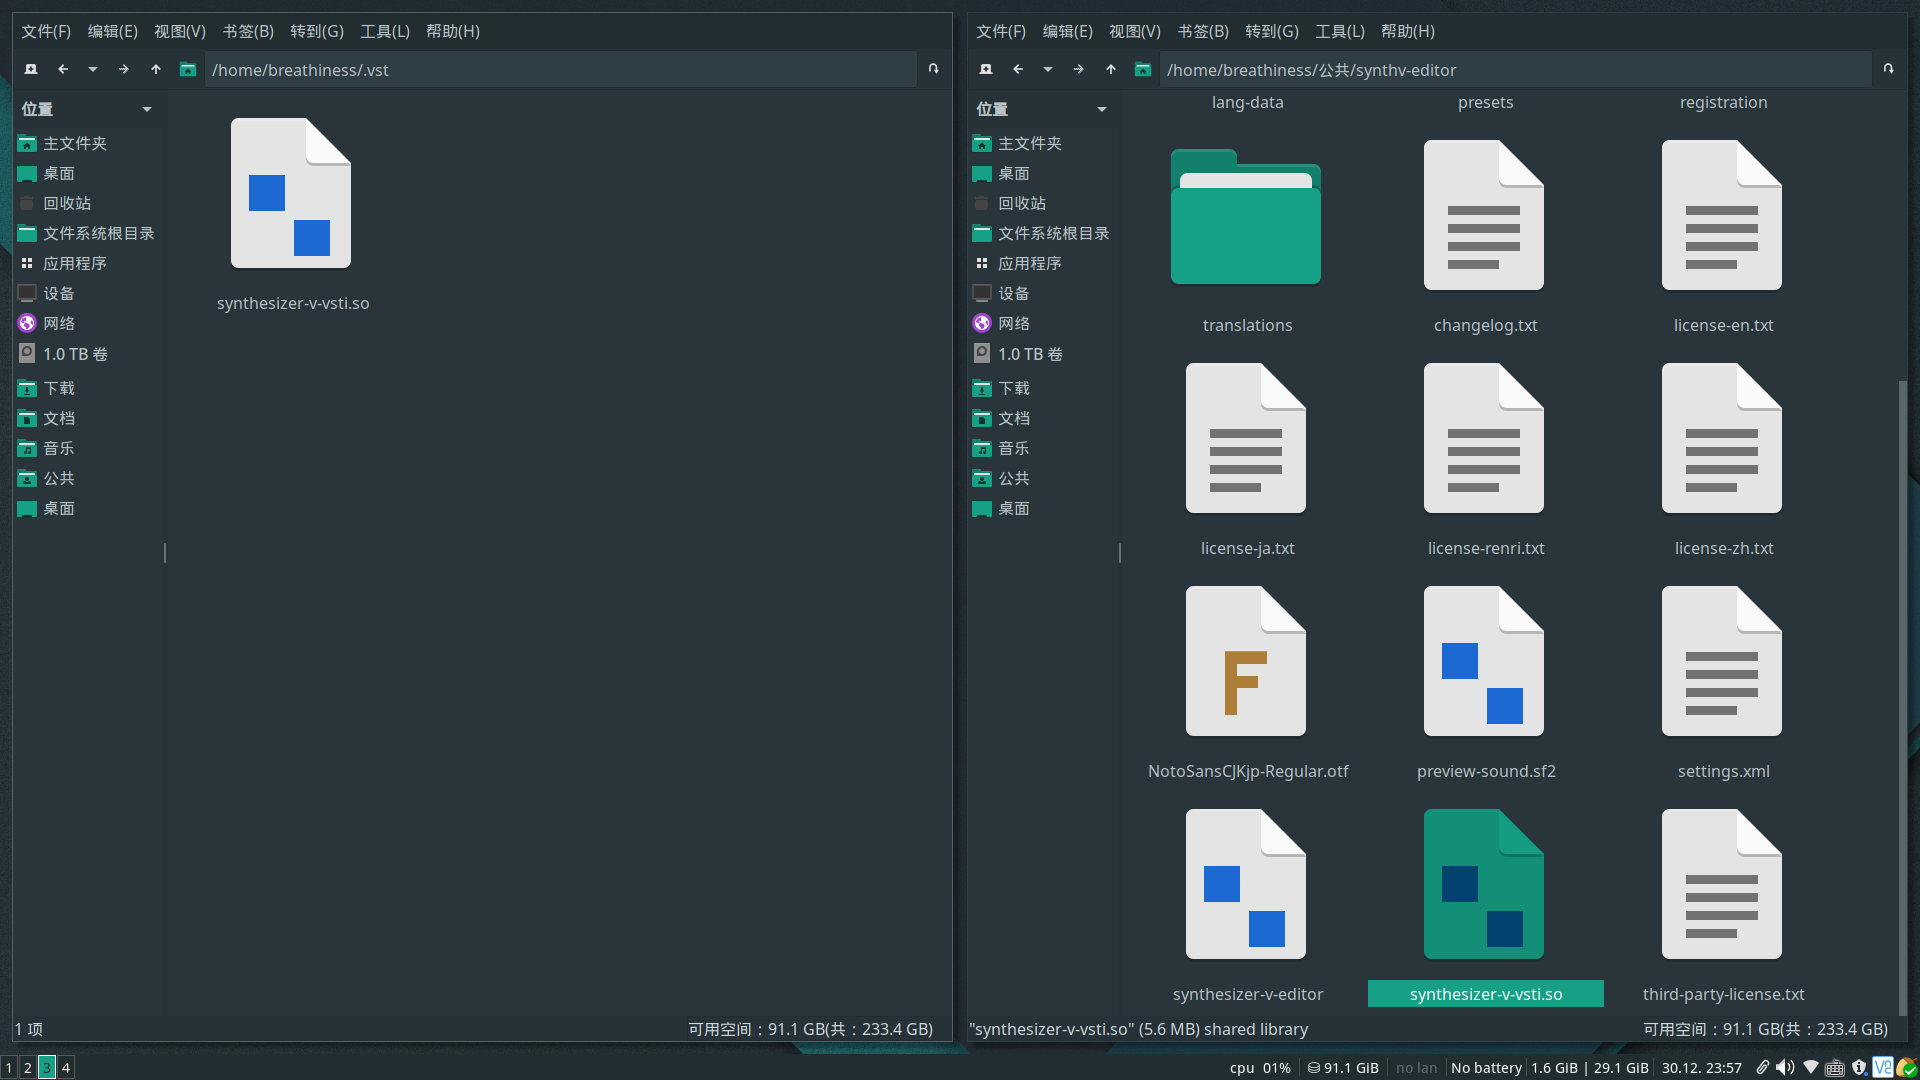Go forward in the right file manager
The image size is (1920, 1080).
[x=1078, y=69]
